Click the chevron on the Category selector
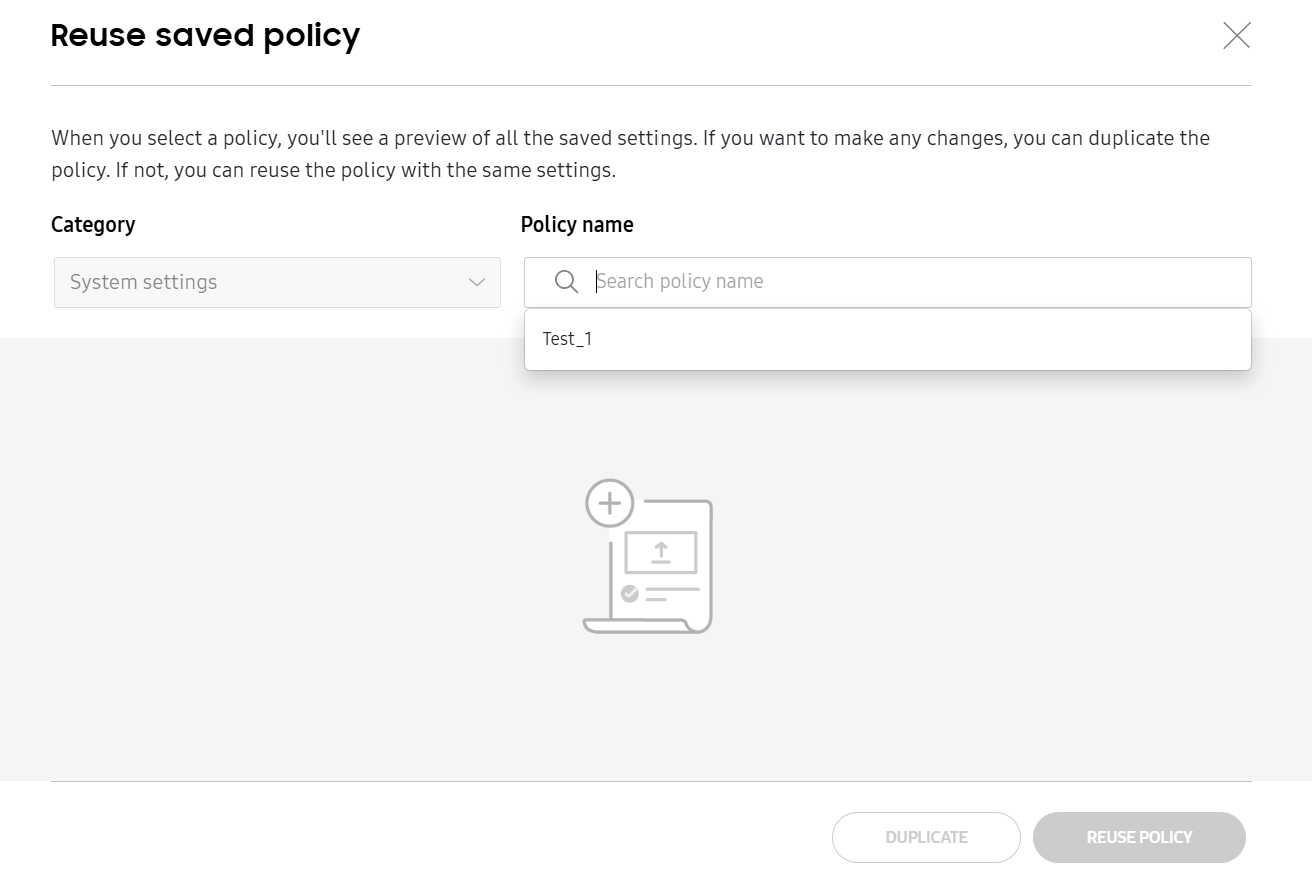The width and height of the screenshot is (1312, 872). 476,283
